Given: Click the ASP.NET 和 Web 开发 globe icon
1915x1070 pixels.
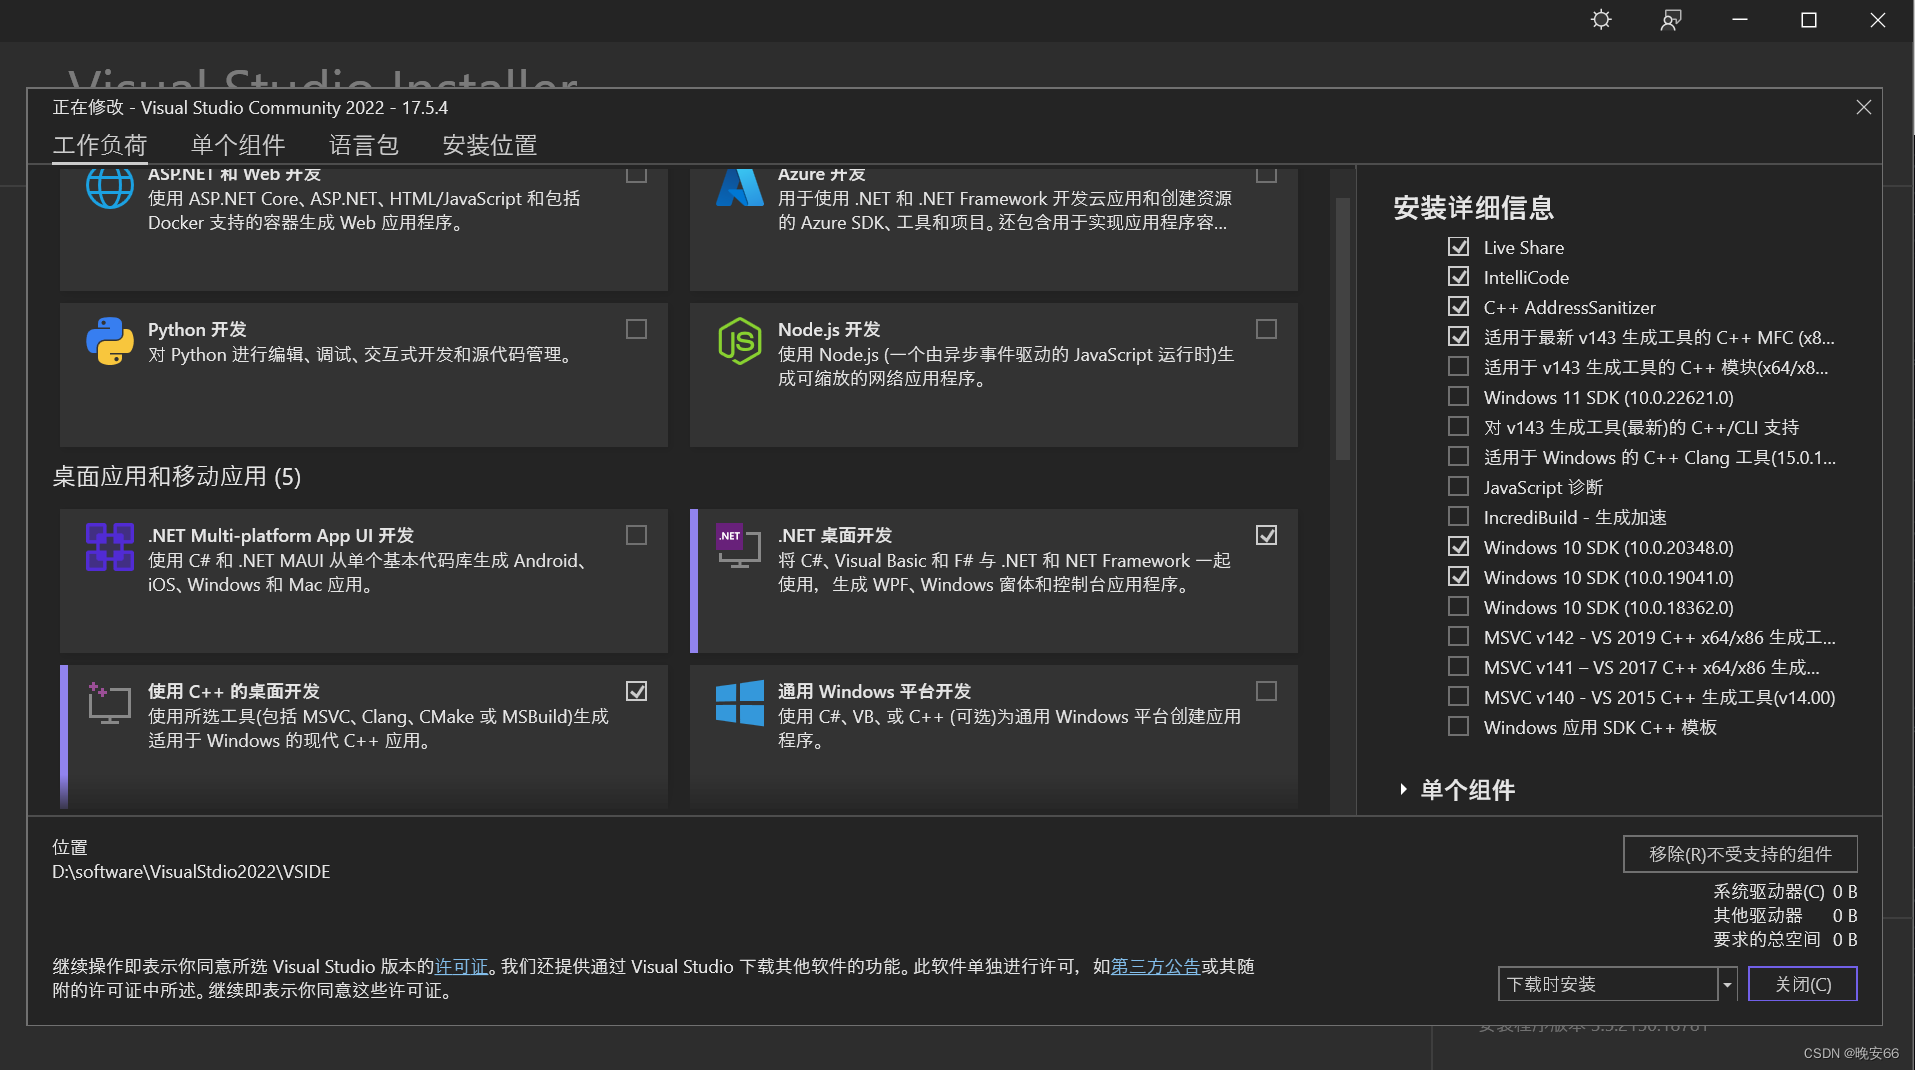Looking at the screenshot, I should pos(110,187).
